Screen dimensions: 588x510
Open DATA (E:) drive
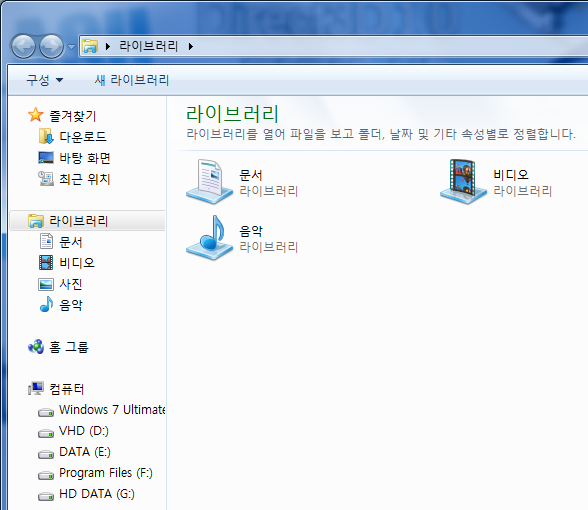(x=85, y=452)
